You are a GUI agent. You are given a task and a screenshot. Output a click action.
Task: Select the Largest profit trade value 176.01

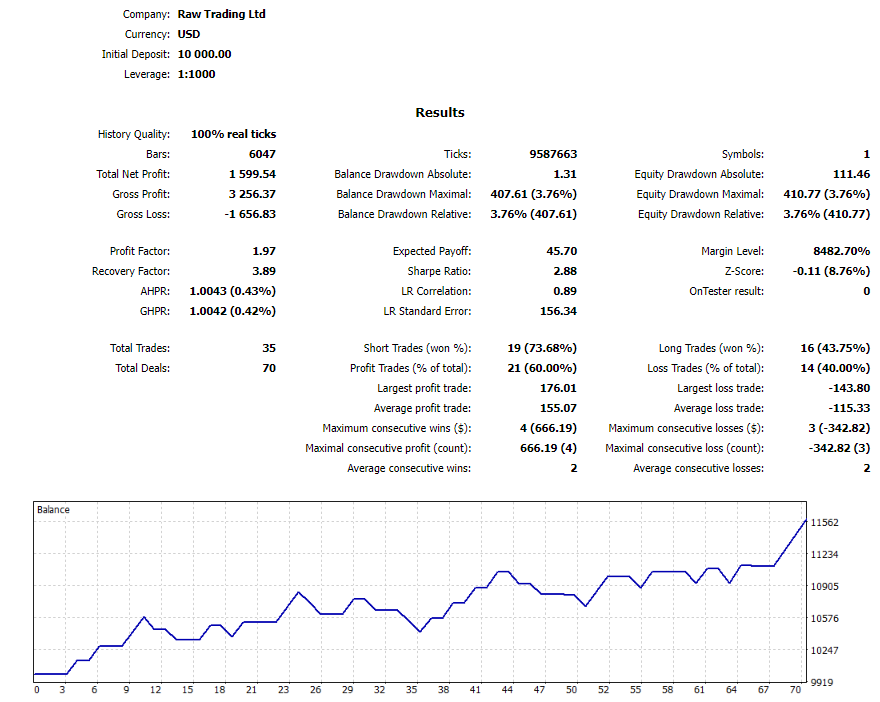pos(558,388)
